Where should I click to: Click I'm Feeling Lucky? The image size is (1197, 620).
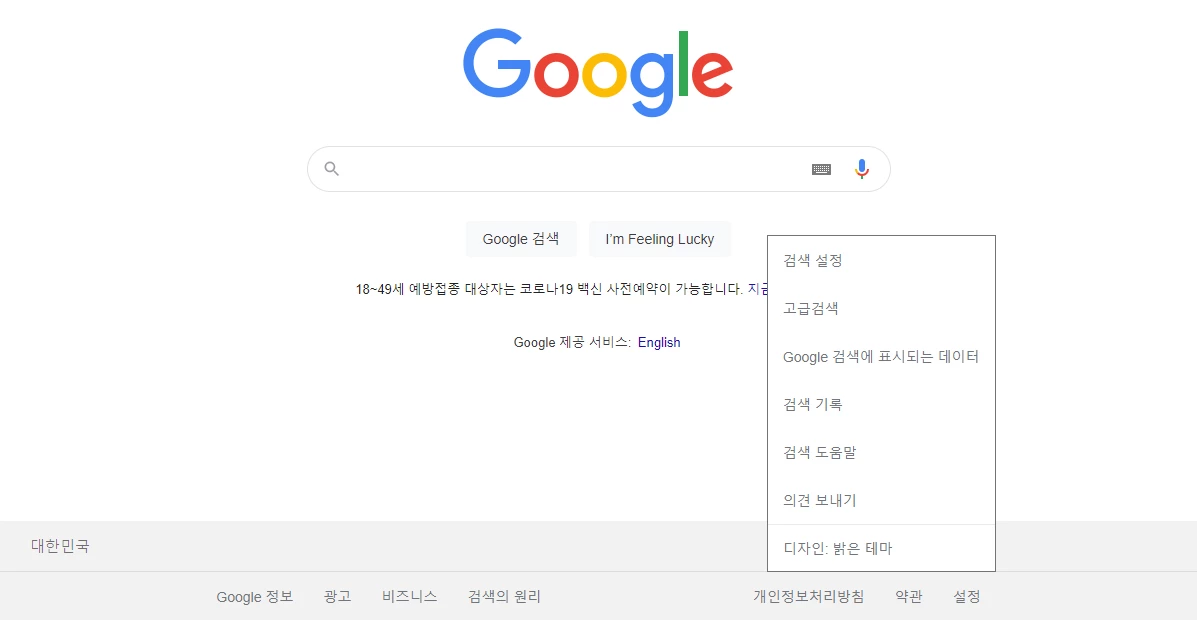(660, 239)
